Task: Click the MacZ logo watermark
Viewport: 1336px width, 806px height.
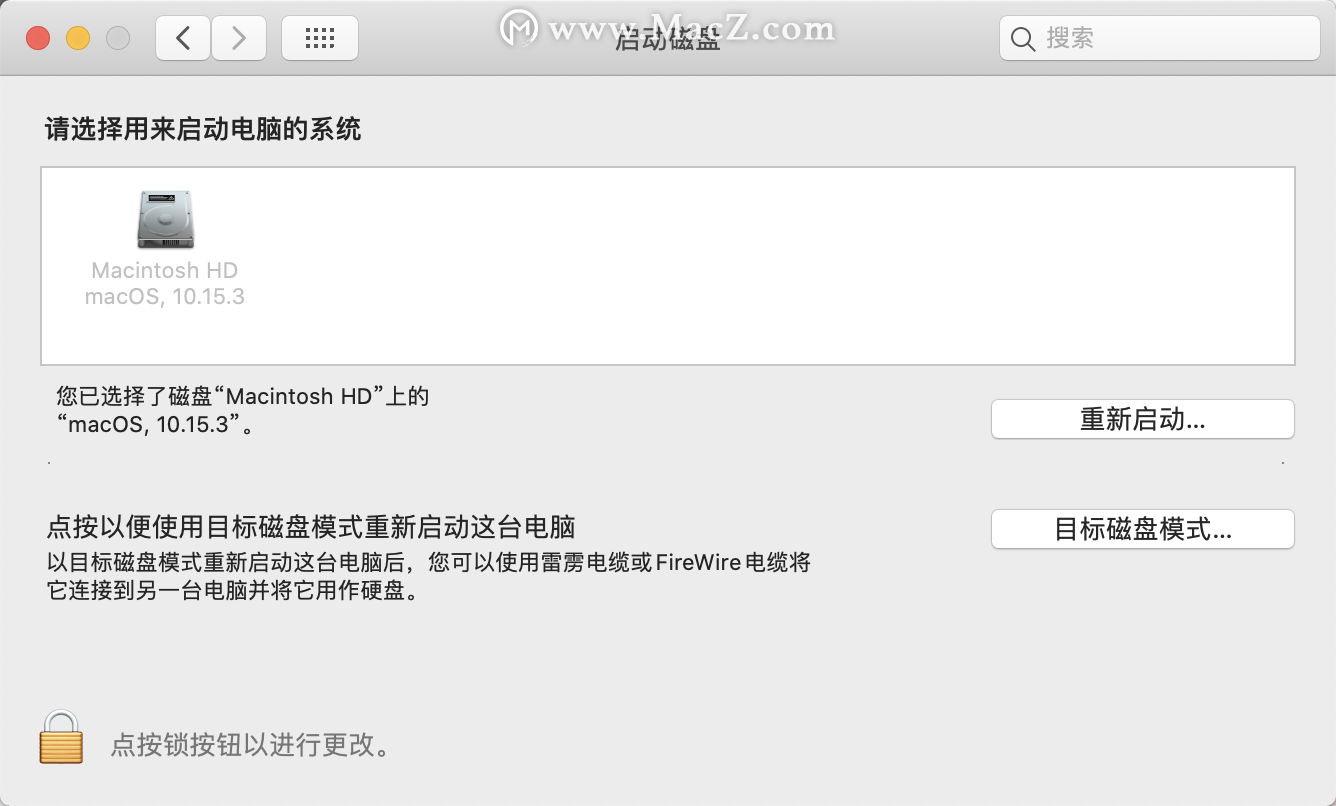Action: click(520, 28)
